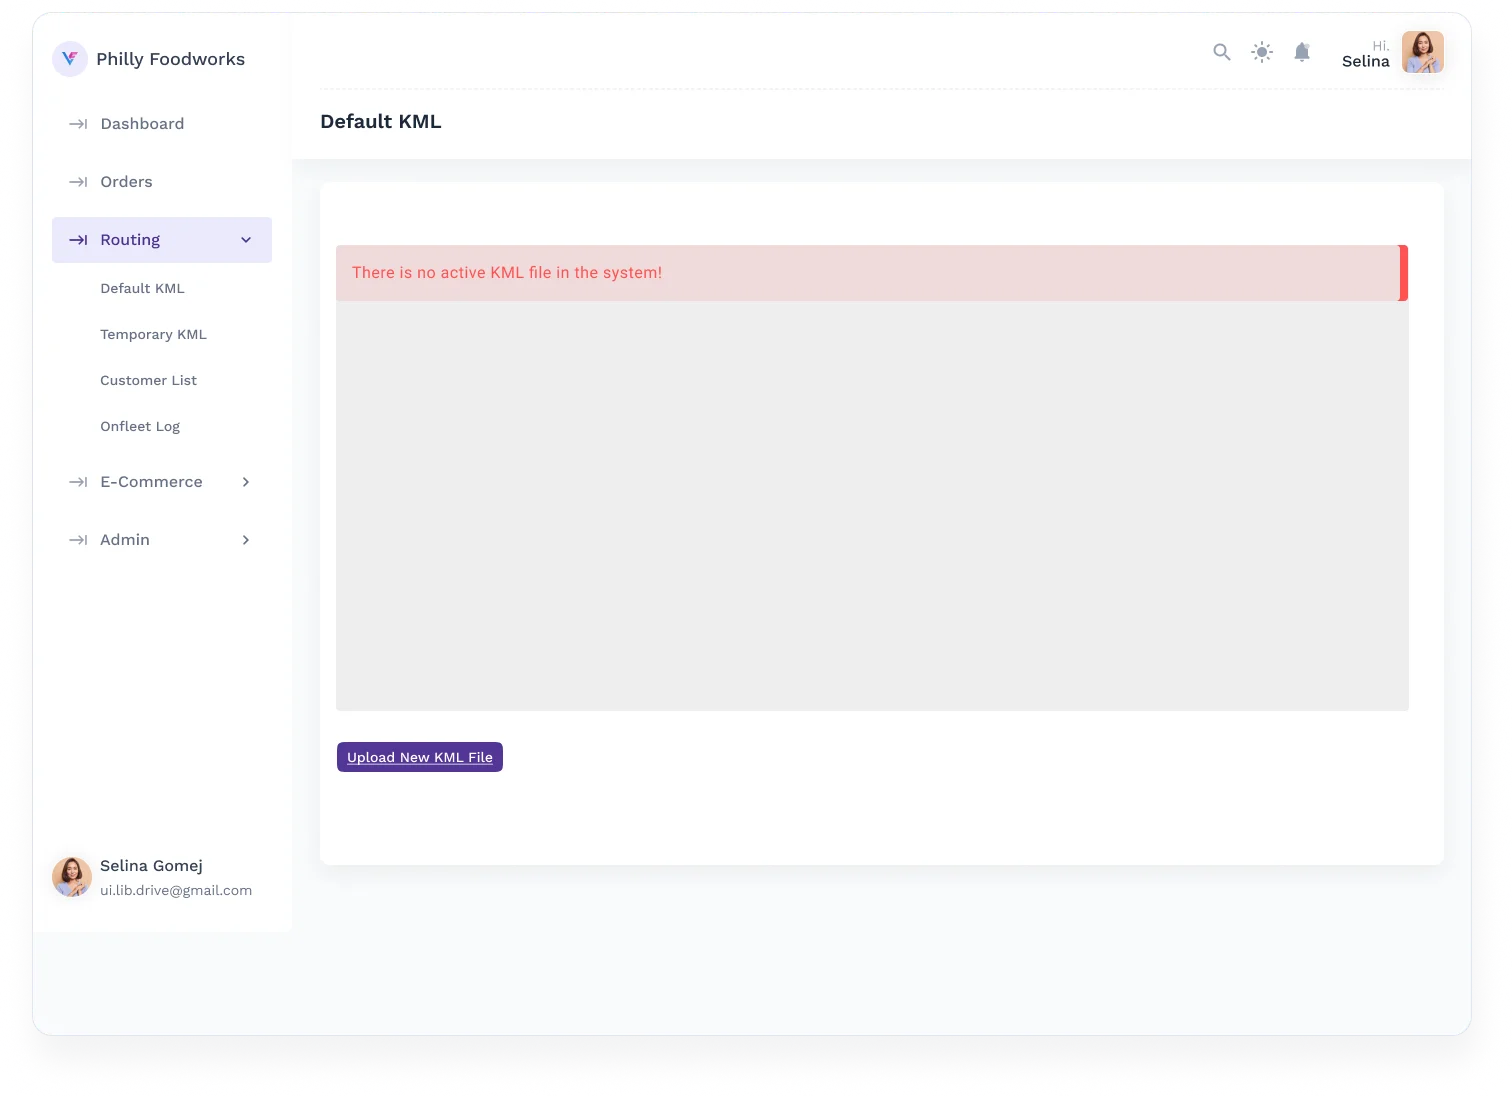This screenshot has width=1512, height=1096.
Task: Click the Philly Foodworks logo icon
Action: point(70,59)
